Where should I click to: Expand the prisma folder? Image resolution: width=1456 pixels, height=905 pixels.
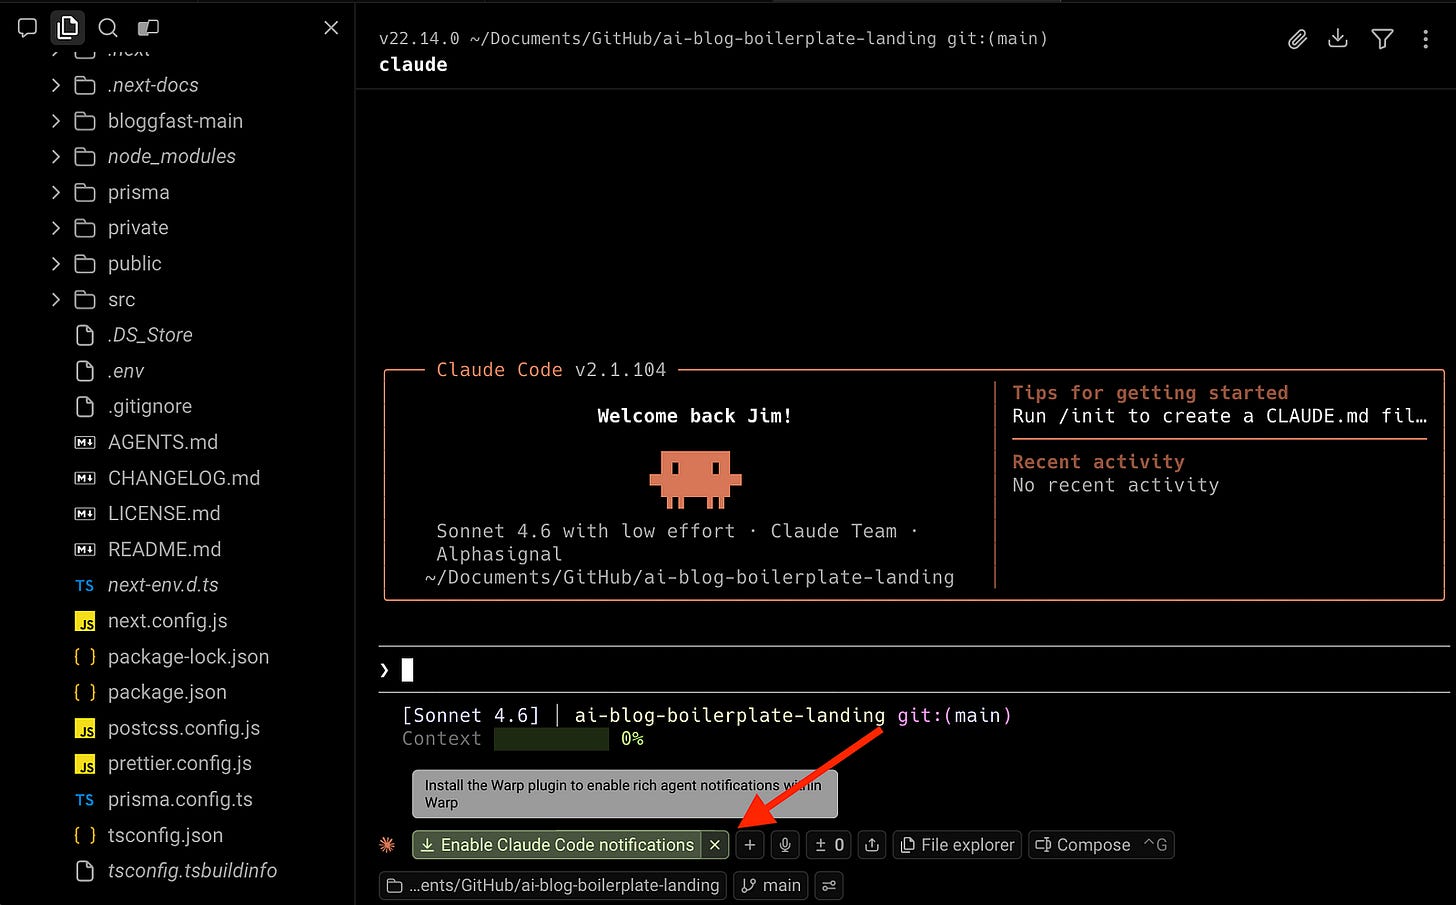[x=140, y=192]
